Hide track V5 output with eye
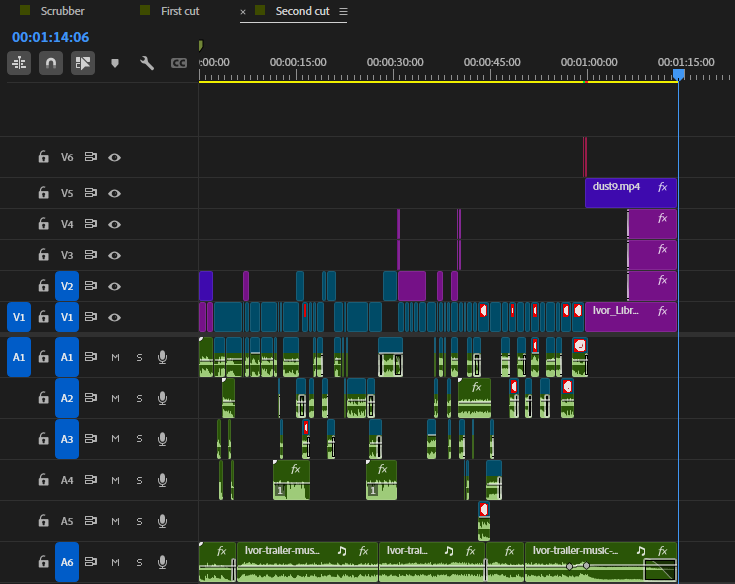Screen dimensions: 735x584 114,193
